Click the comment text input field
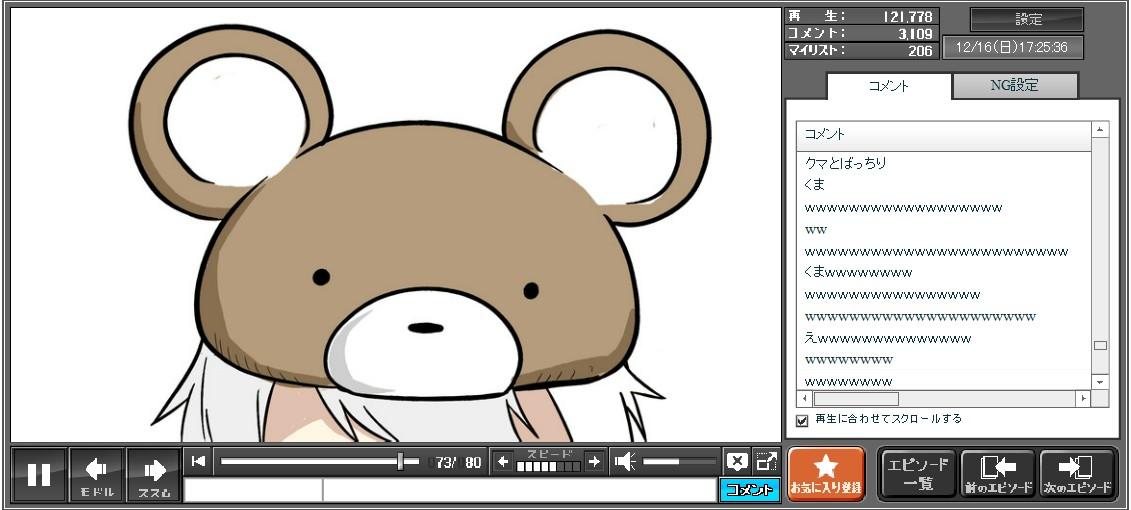This screenshot has width=1131, height=510. coord(518,490)
